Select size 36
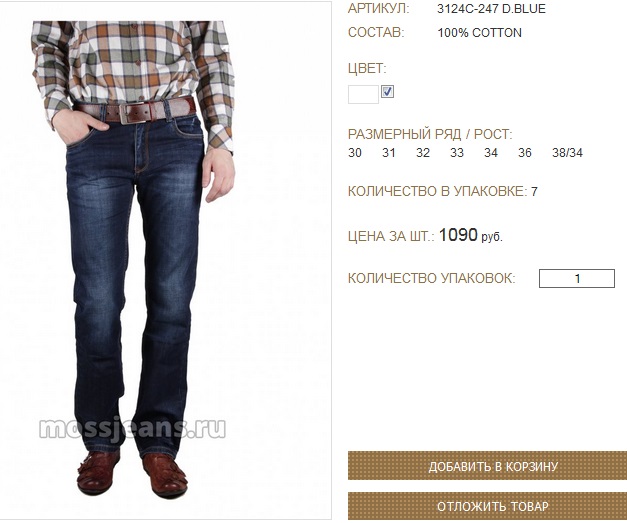The width and height of the screenshot is (627, 523). 525,153
